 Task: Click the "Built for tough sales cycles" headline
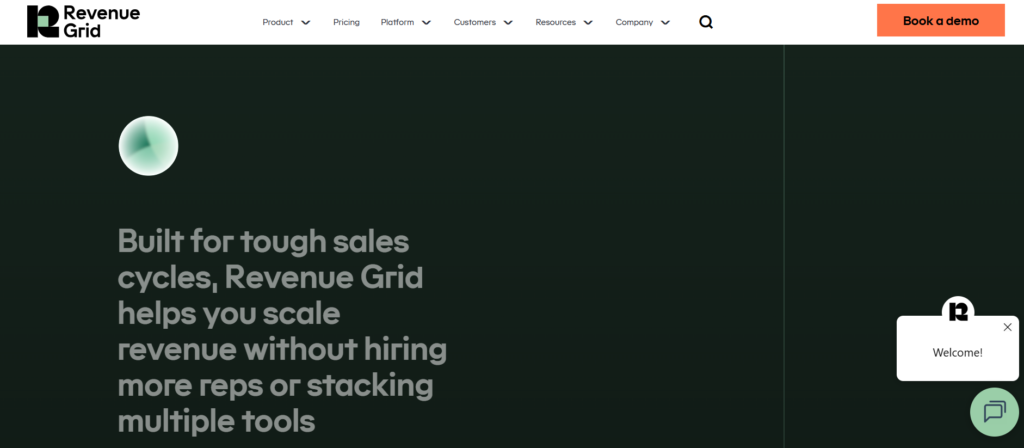tap(282, 329)
